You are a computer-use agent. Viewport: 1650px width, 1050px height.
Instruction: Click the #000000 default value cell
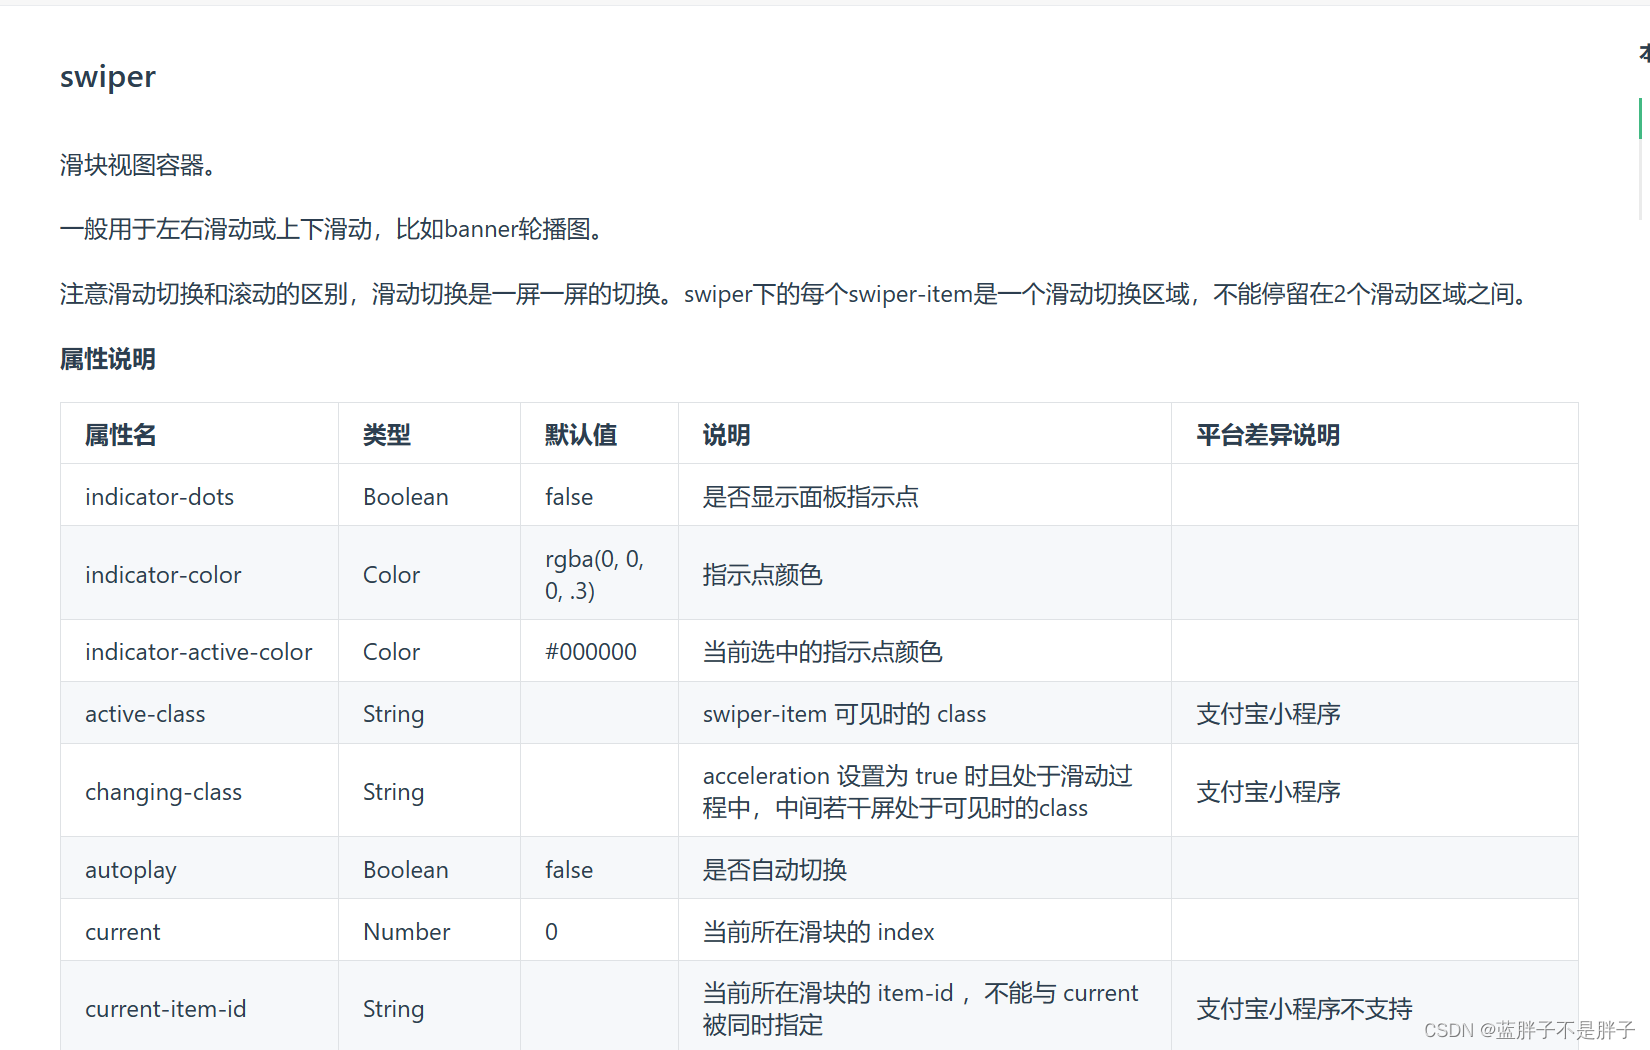point(591,651)
